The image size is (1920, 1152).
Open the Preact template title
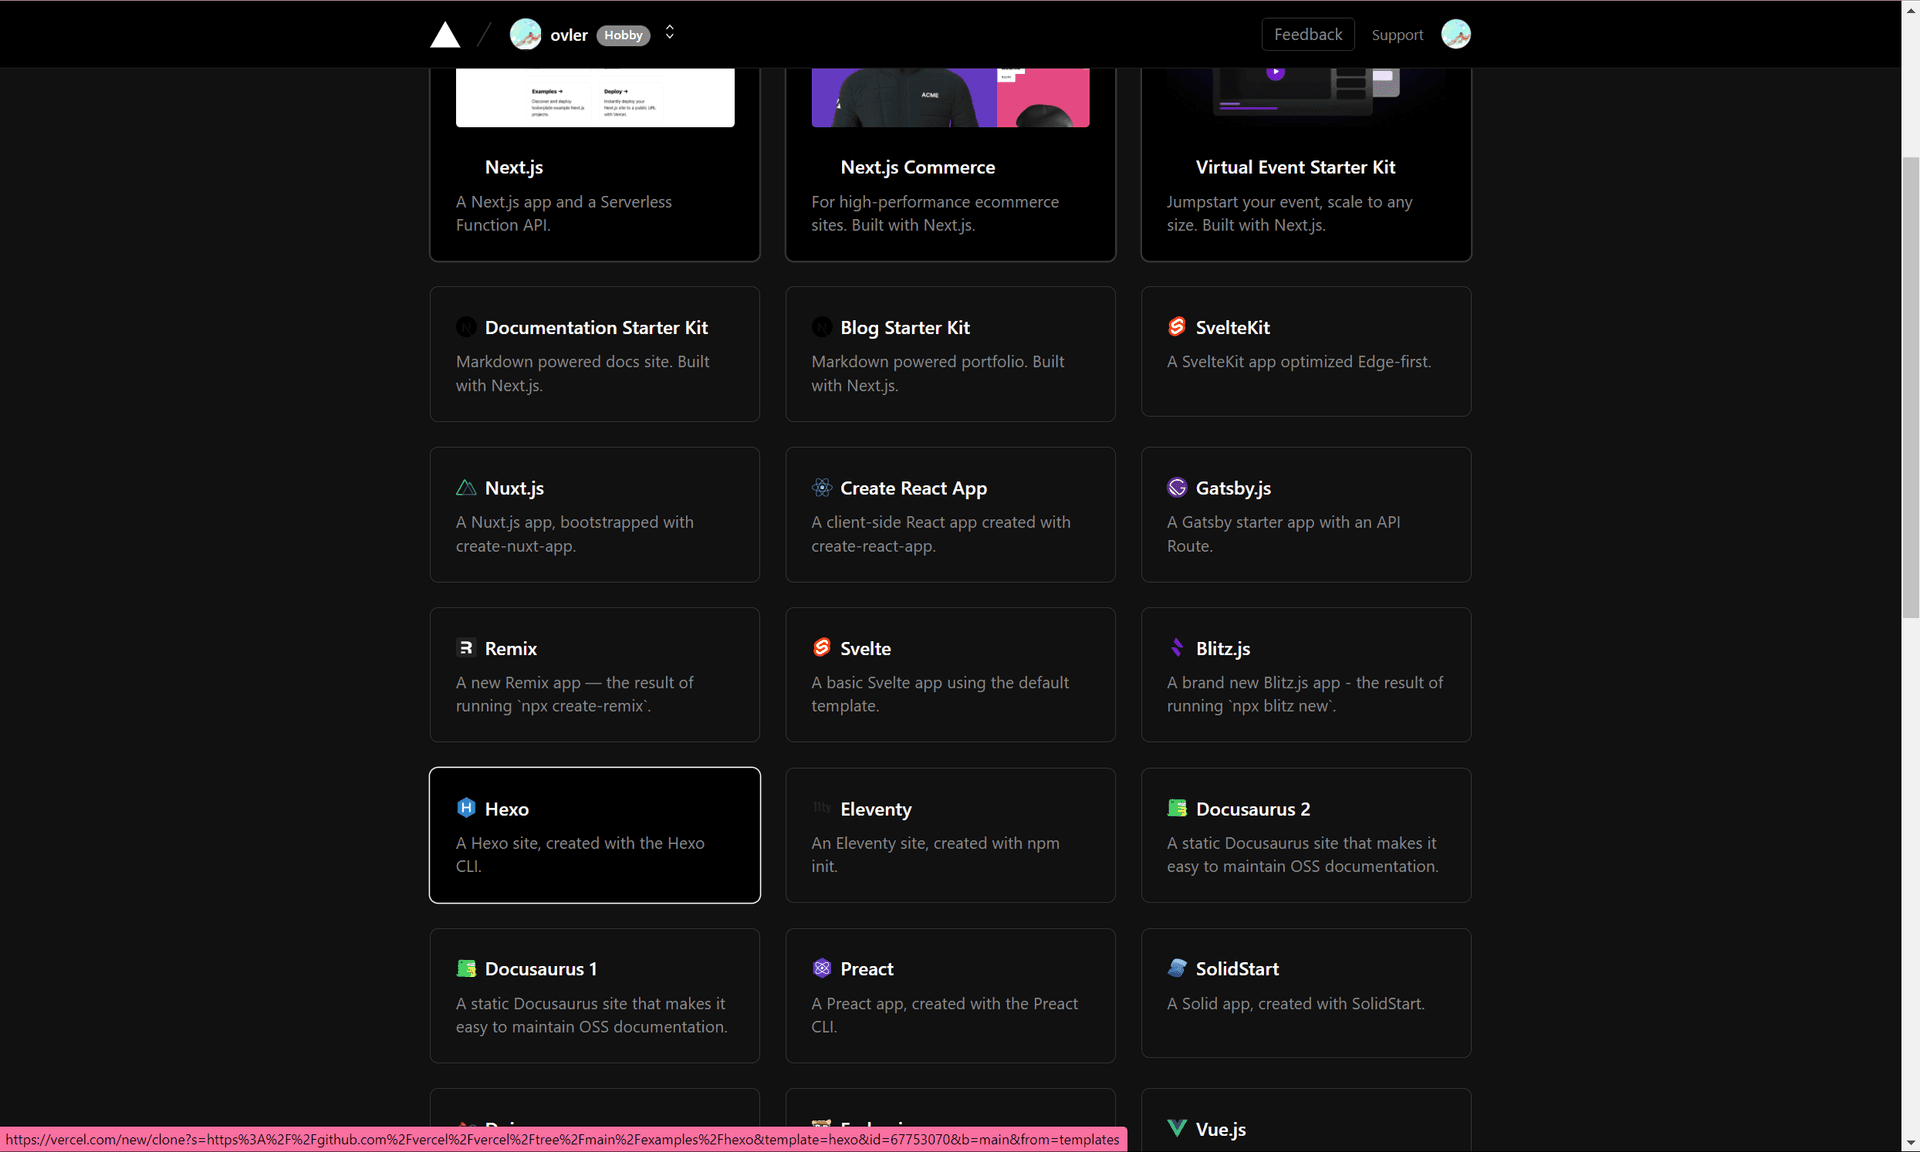(867, 969)
